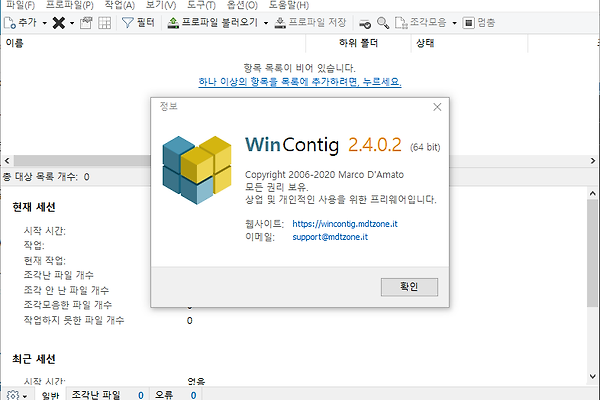Click the 시작 시간 label under 현재 세션
This screenshot has height=400, width=600.
[45, 230]
